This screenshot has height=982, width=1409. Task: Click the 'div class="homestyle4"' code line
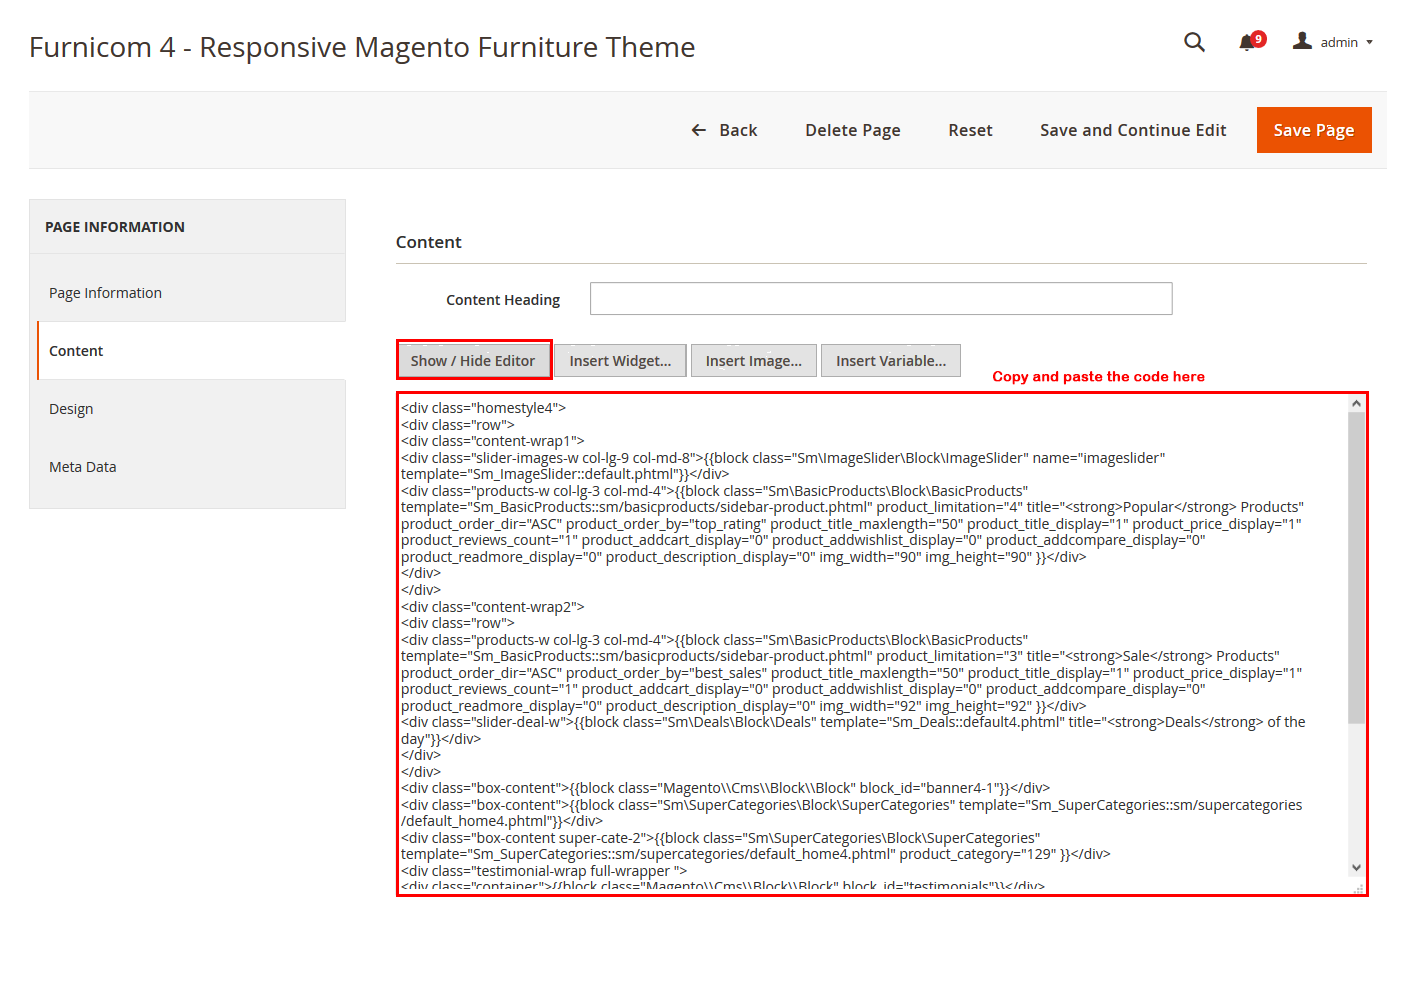pyautogui.click(x=483, y=408)
